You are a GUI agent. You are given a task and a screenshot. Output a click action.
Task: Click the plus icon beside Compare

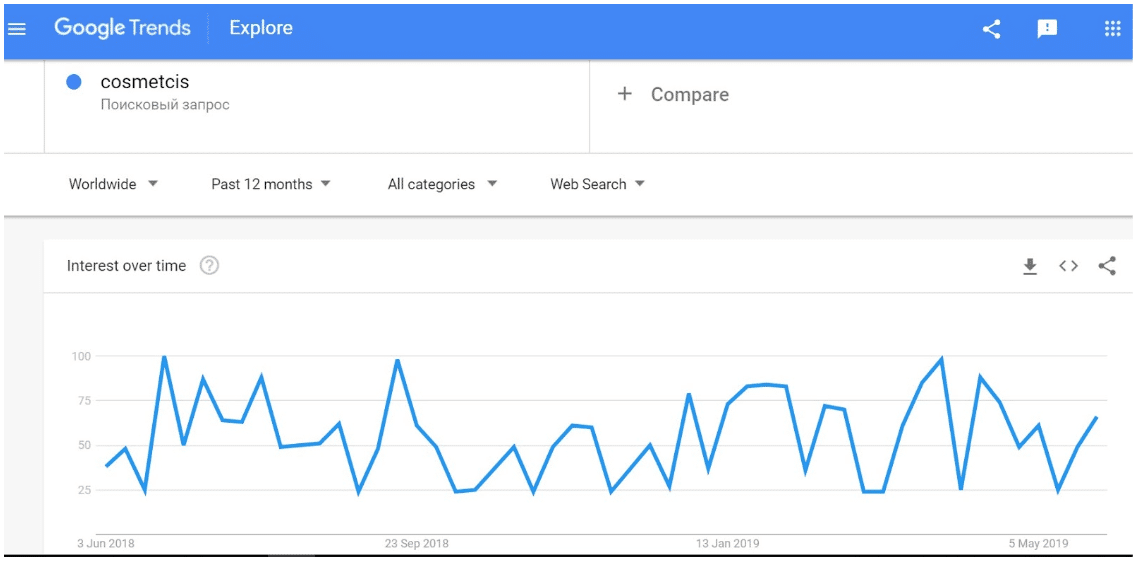point(624,94)
